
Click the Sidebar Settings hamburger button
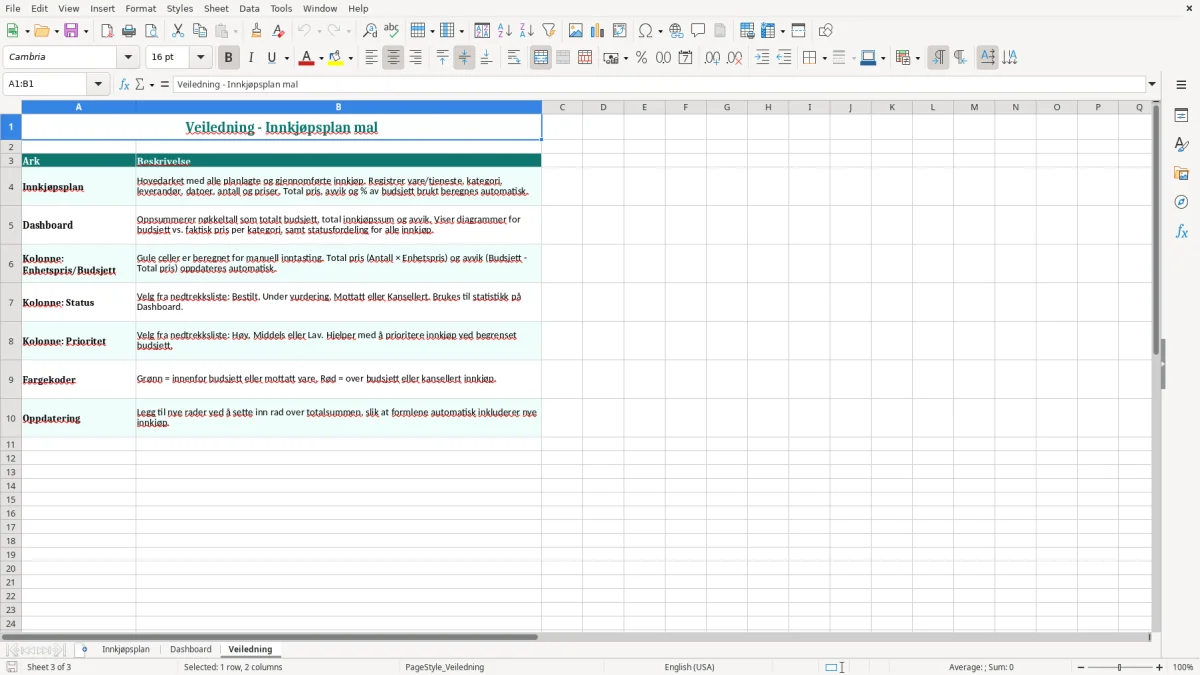pyautogui.click(x=1181, y=85)
